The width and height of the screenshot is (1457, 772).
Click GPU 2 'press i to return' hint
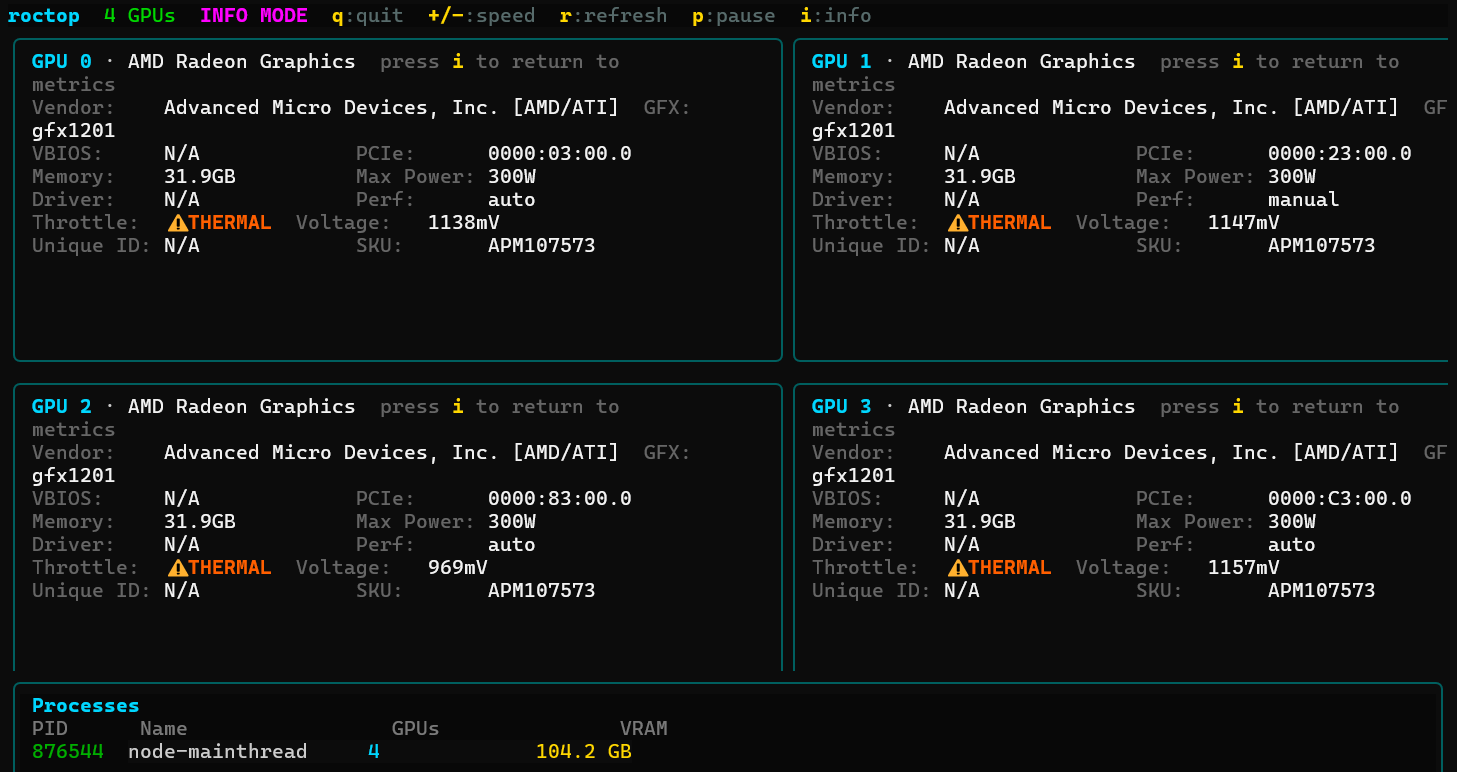tap(500, 407)
